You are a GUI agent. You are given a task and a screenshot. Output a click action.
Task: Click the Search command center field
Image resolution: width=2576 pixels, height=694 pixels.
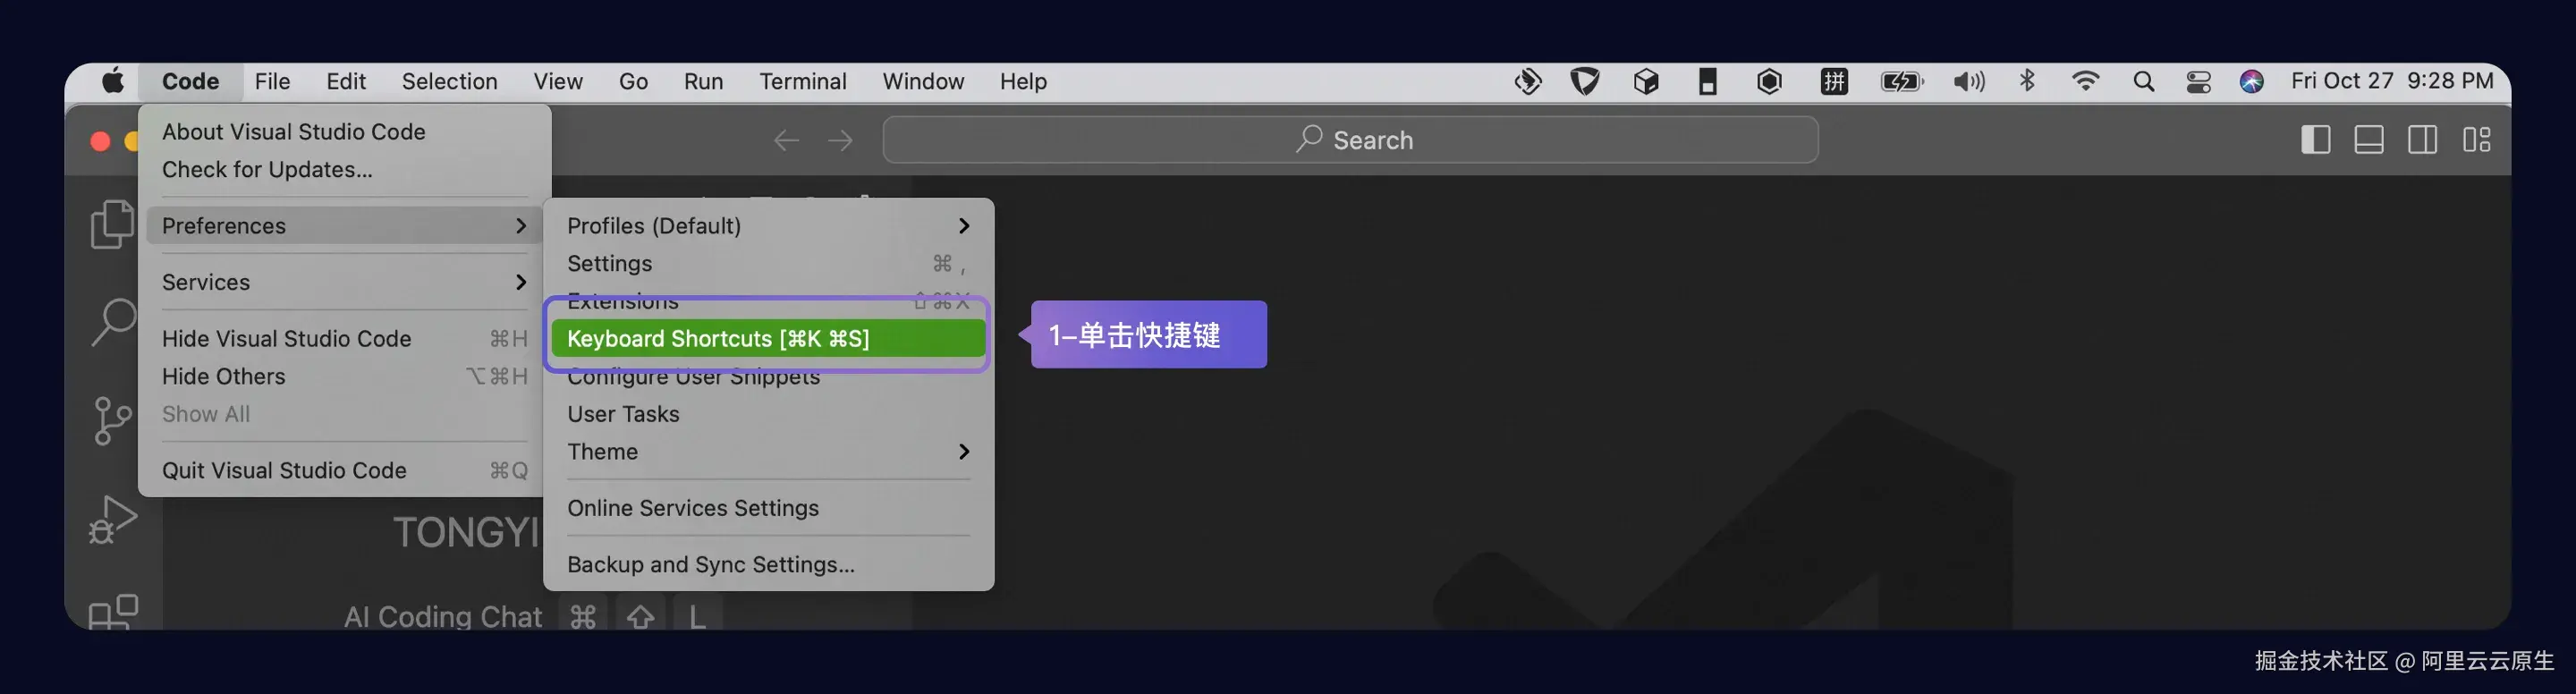click(1350, 140)
